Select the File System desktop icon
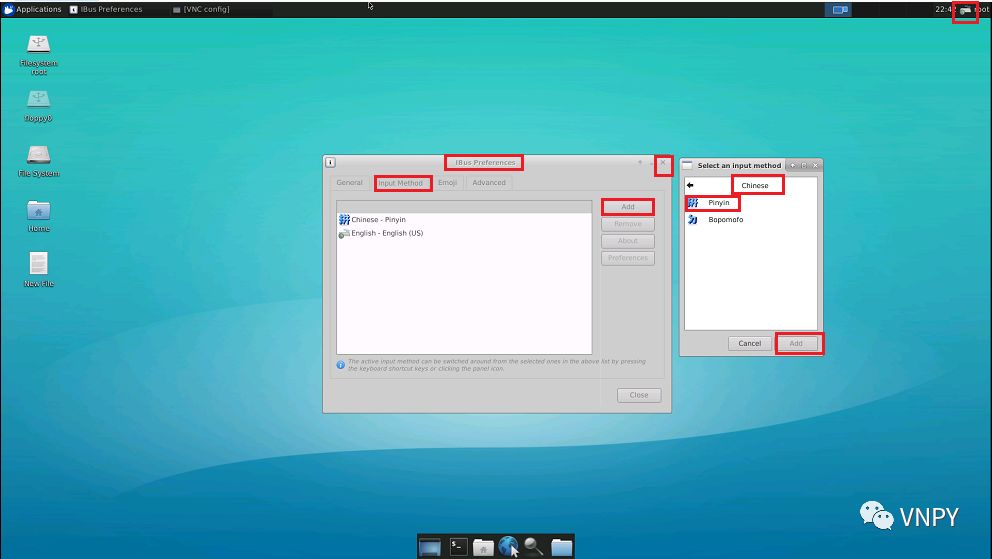This screenshot has width=992, height=559. point(39,161)
